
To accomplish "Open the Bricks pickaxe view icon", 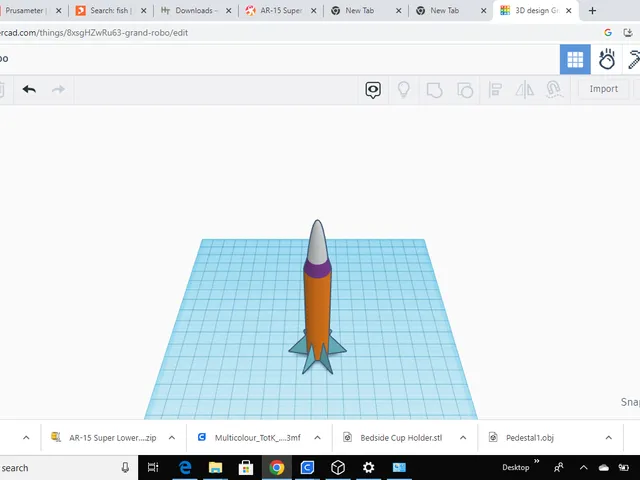I will click(633, 60).
